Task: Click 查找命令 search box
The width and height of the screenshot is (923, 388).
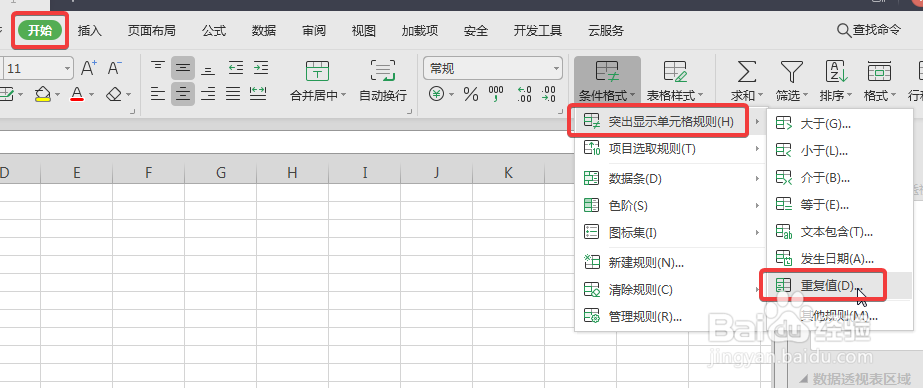Action: click(x=869, y=31)
